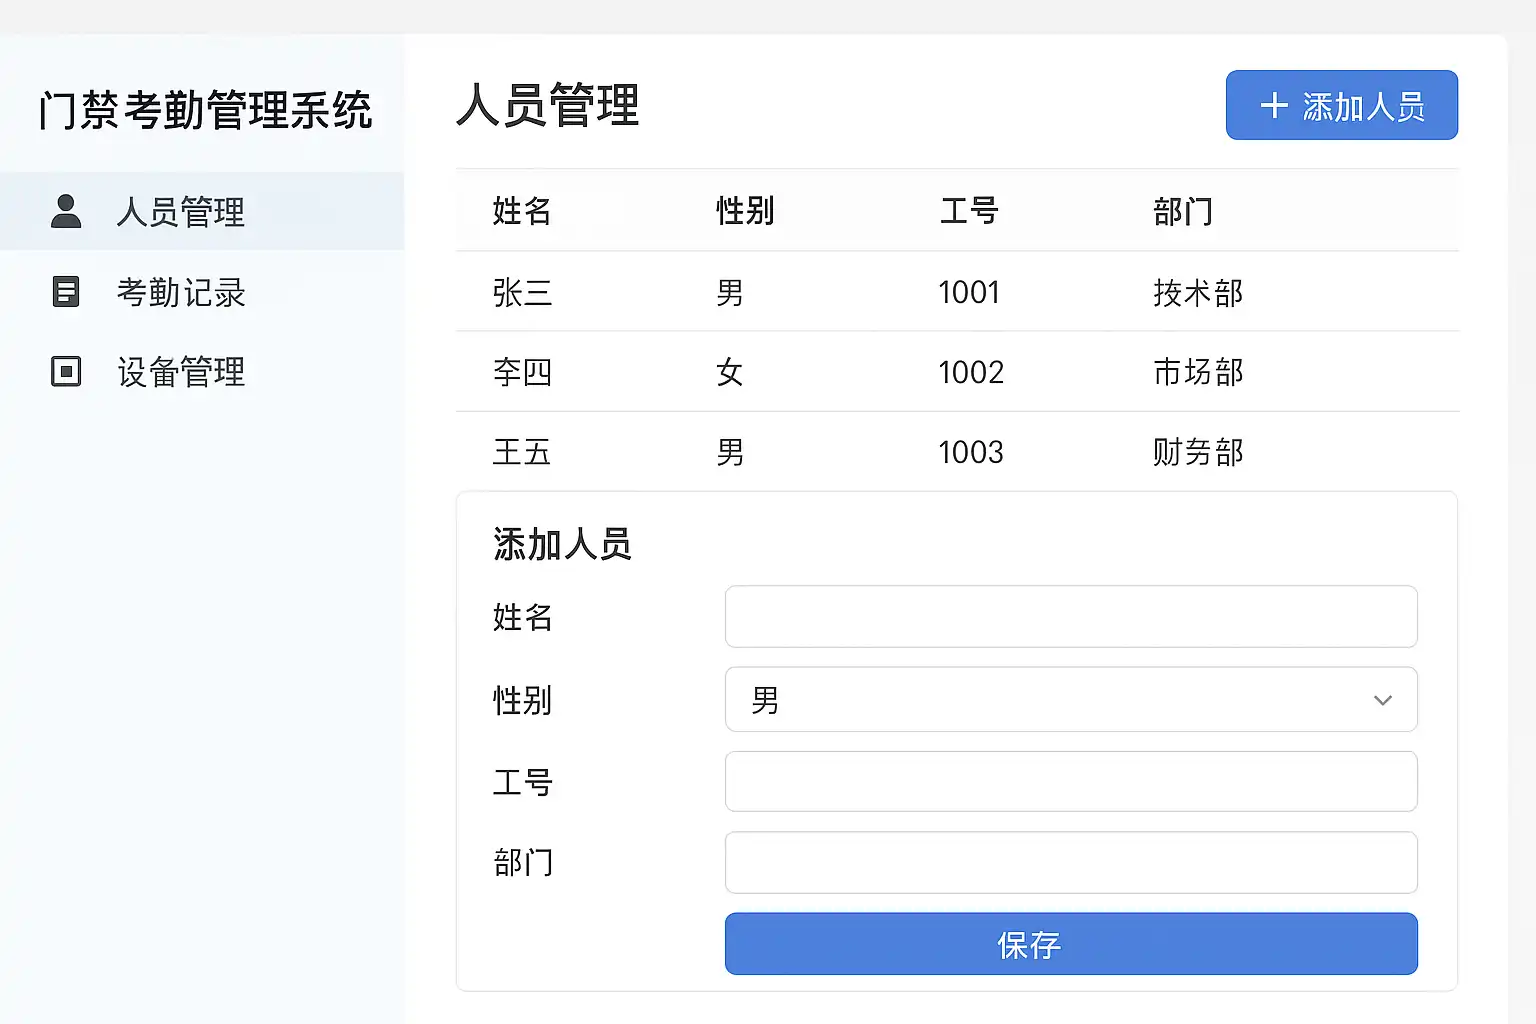Viewport: 1536px width, 1024px height.
Task: Click the person icon in sidebar
Action: pyautogui.click(x=66, y=211)
